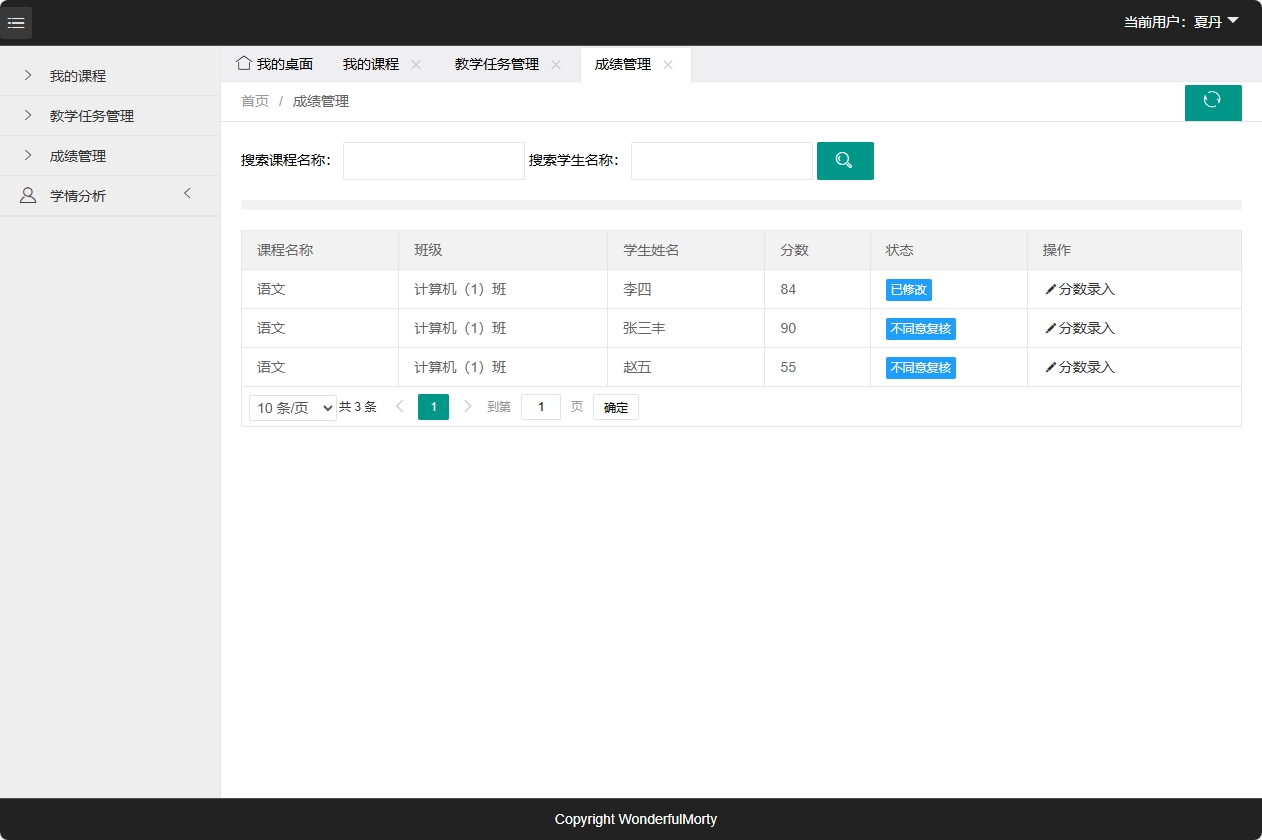The height and width of the screenshot is (840, 1262).
Task: Click the 已修改 status badge for 李四
Action: [x=907, y=289]
